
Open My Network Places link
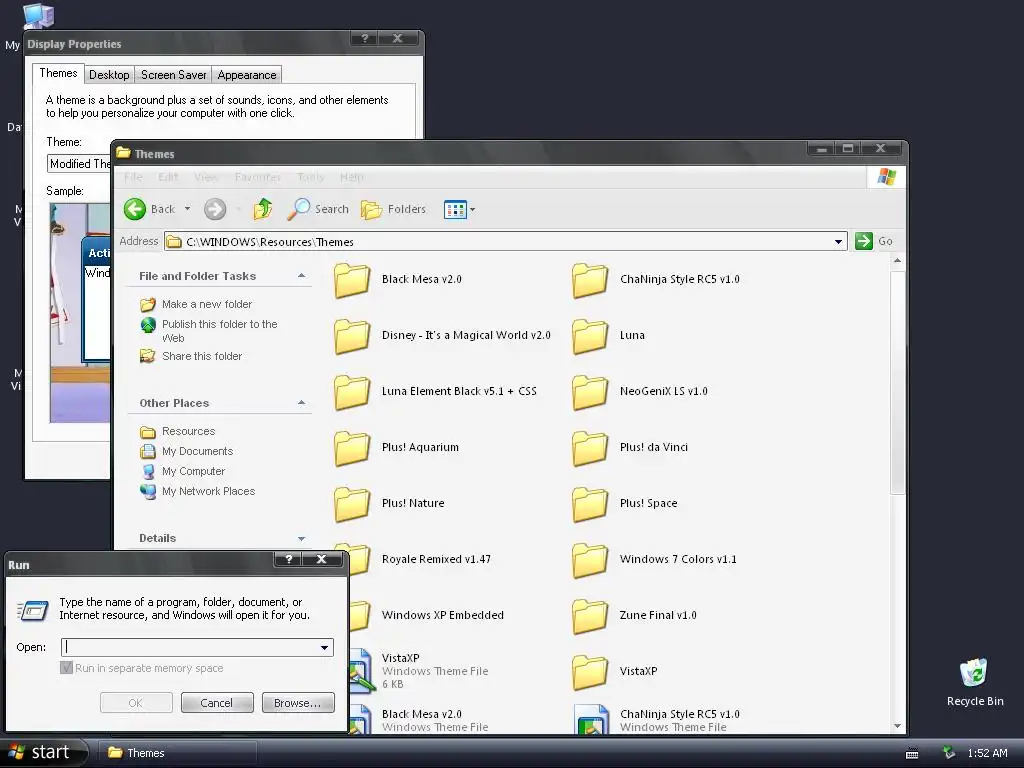tap(208, 491)
